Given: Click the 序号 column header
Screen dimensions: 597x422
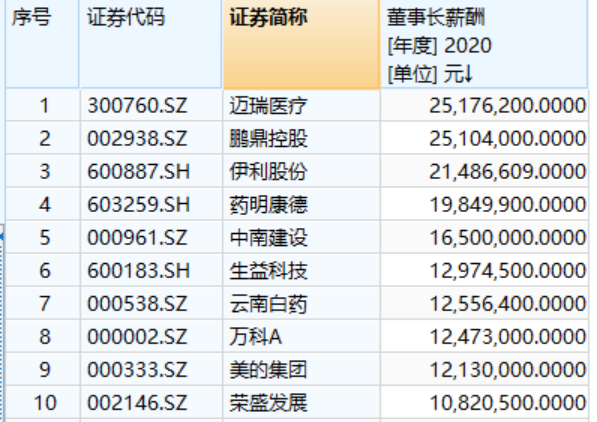Looking at the screenshot, I should (42, 44).
